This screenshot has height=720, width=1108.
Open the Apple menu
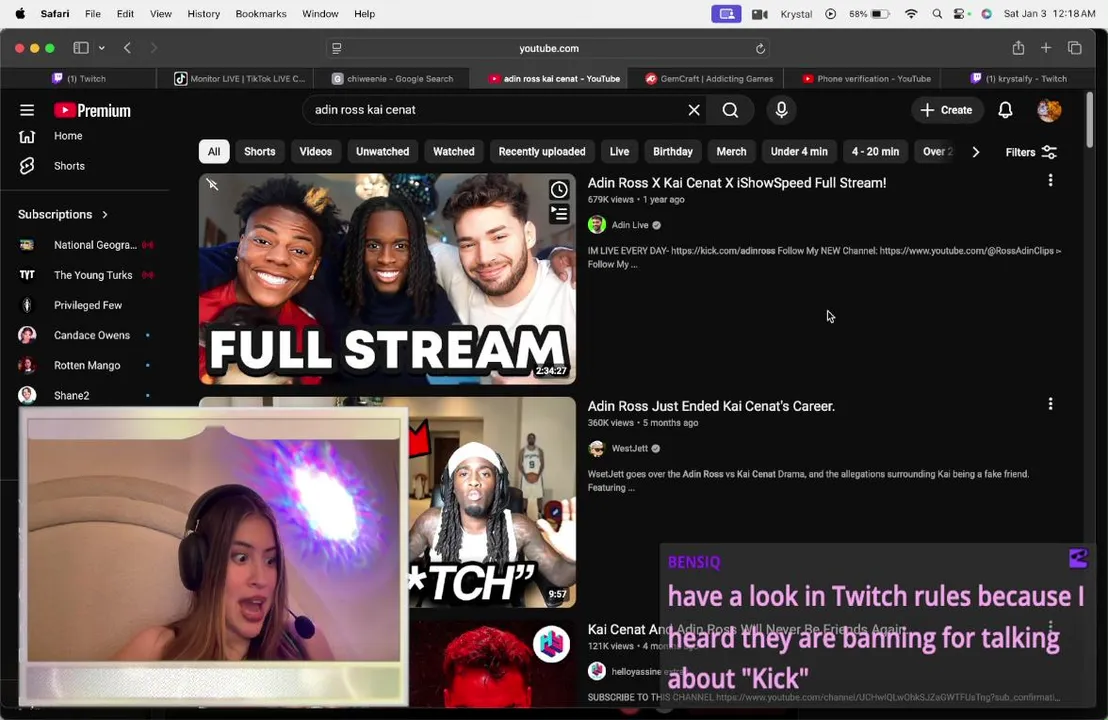pos(20,13)
